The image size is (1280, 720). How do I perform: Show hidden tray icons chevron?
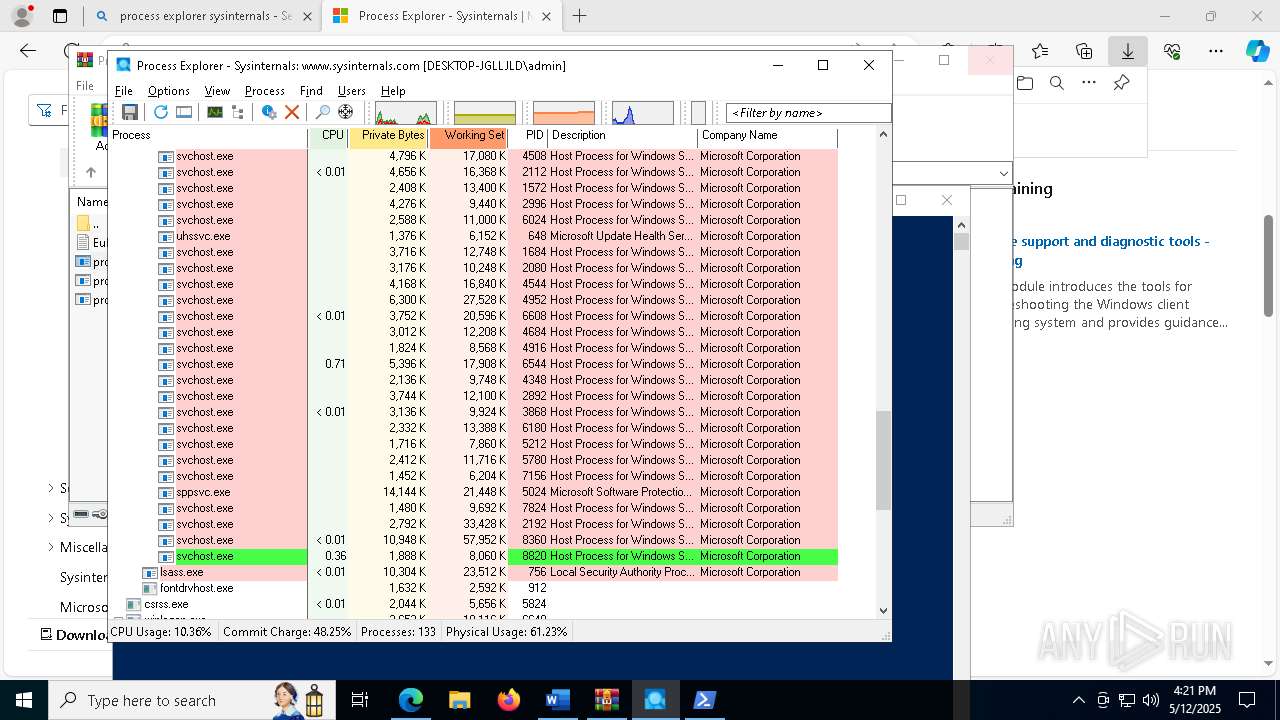(x=1078, y=700)
